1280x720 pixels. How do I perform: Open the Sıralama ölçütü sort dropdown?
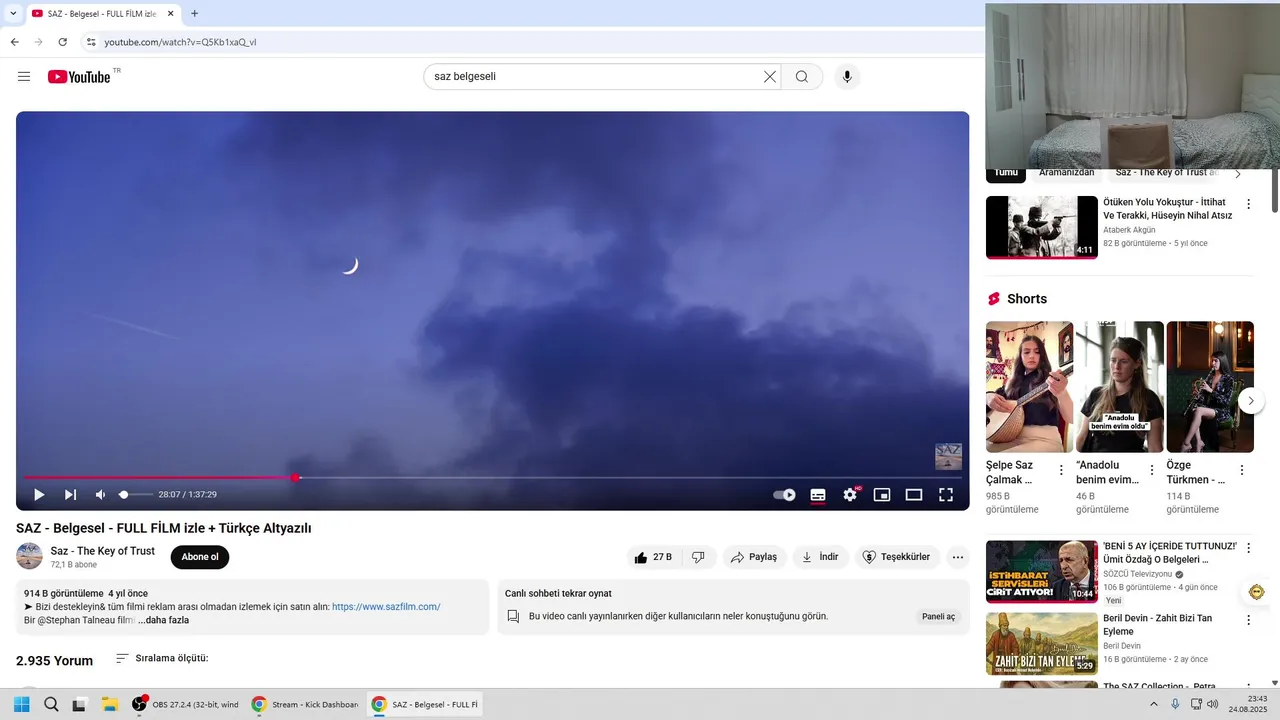(x=162, y=658)
